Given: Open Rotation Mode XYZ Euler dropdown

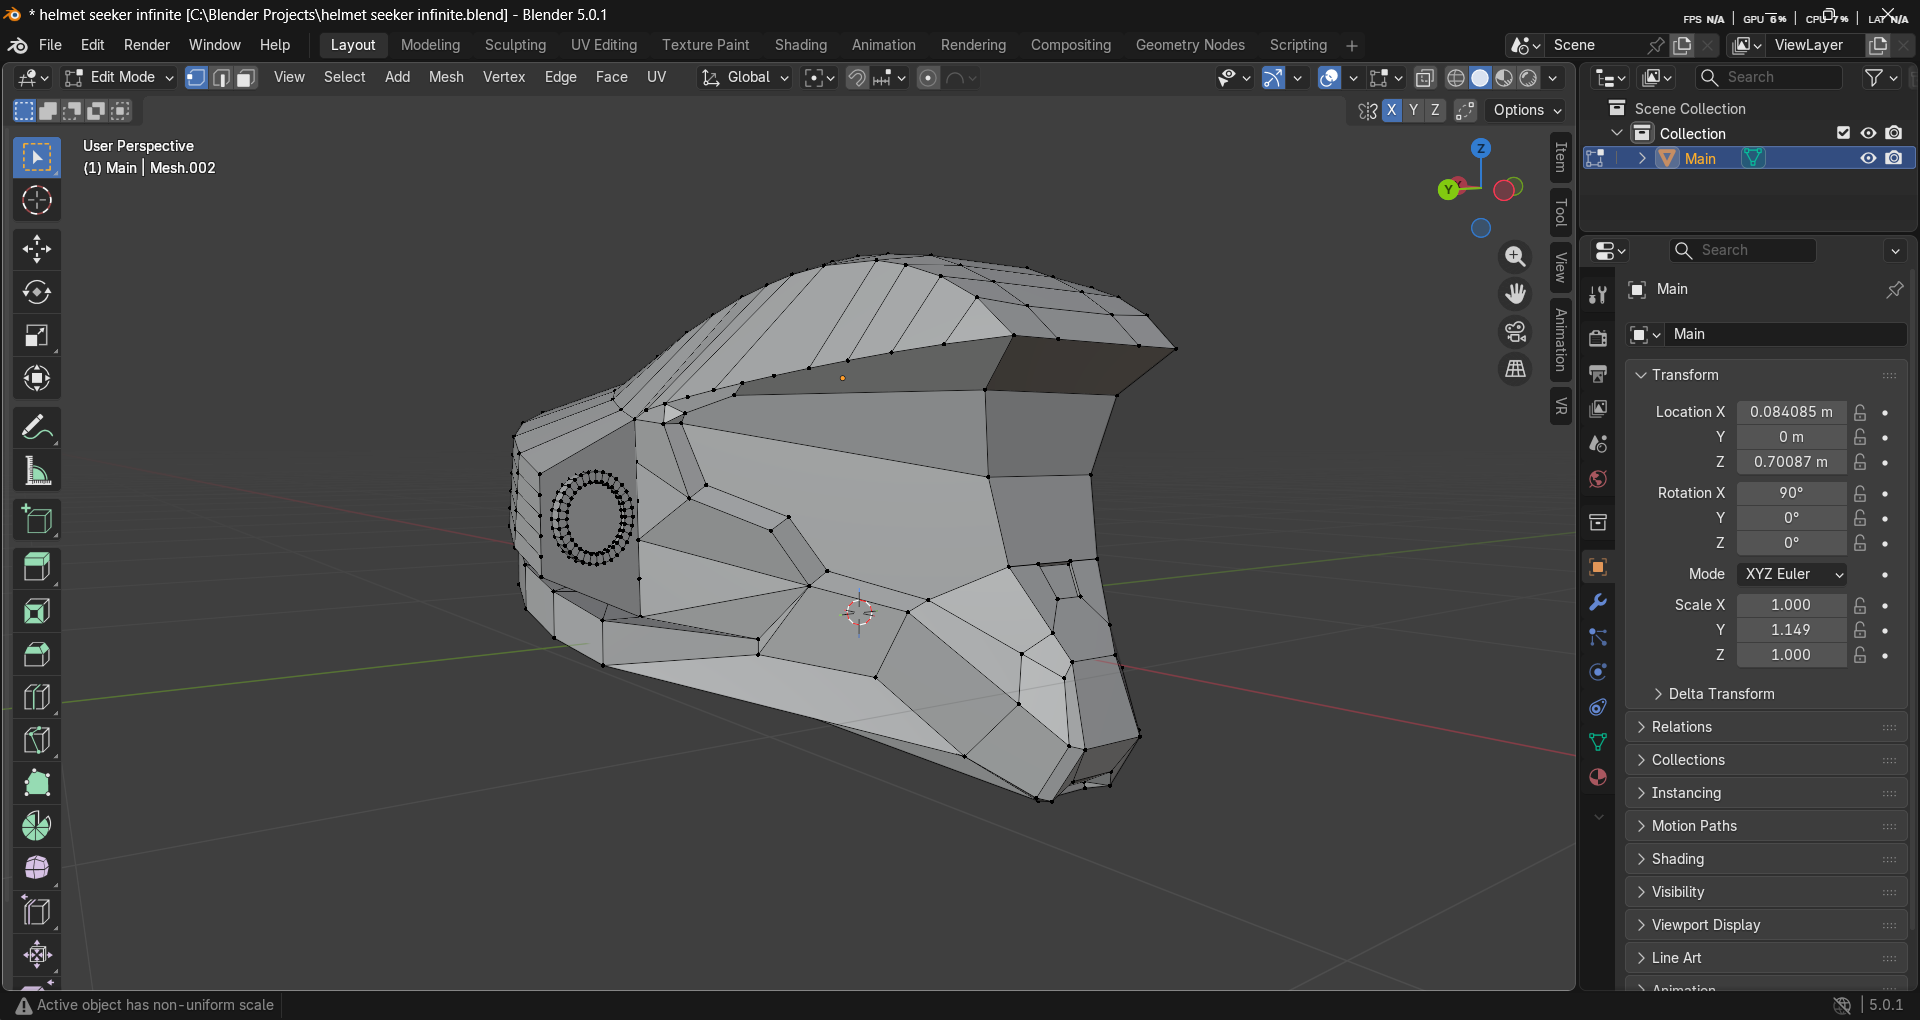Looking at the screenshot, I should point(1792,574).
